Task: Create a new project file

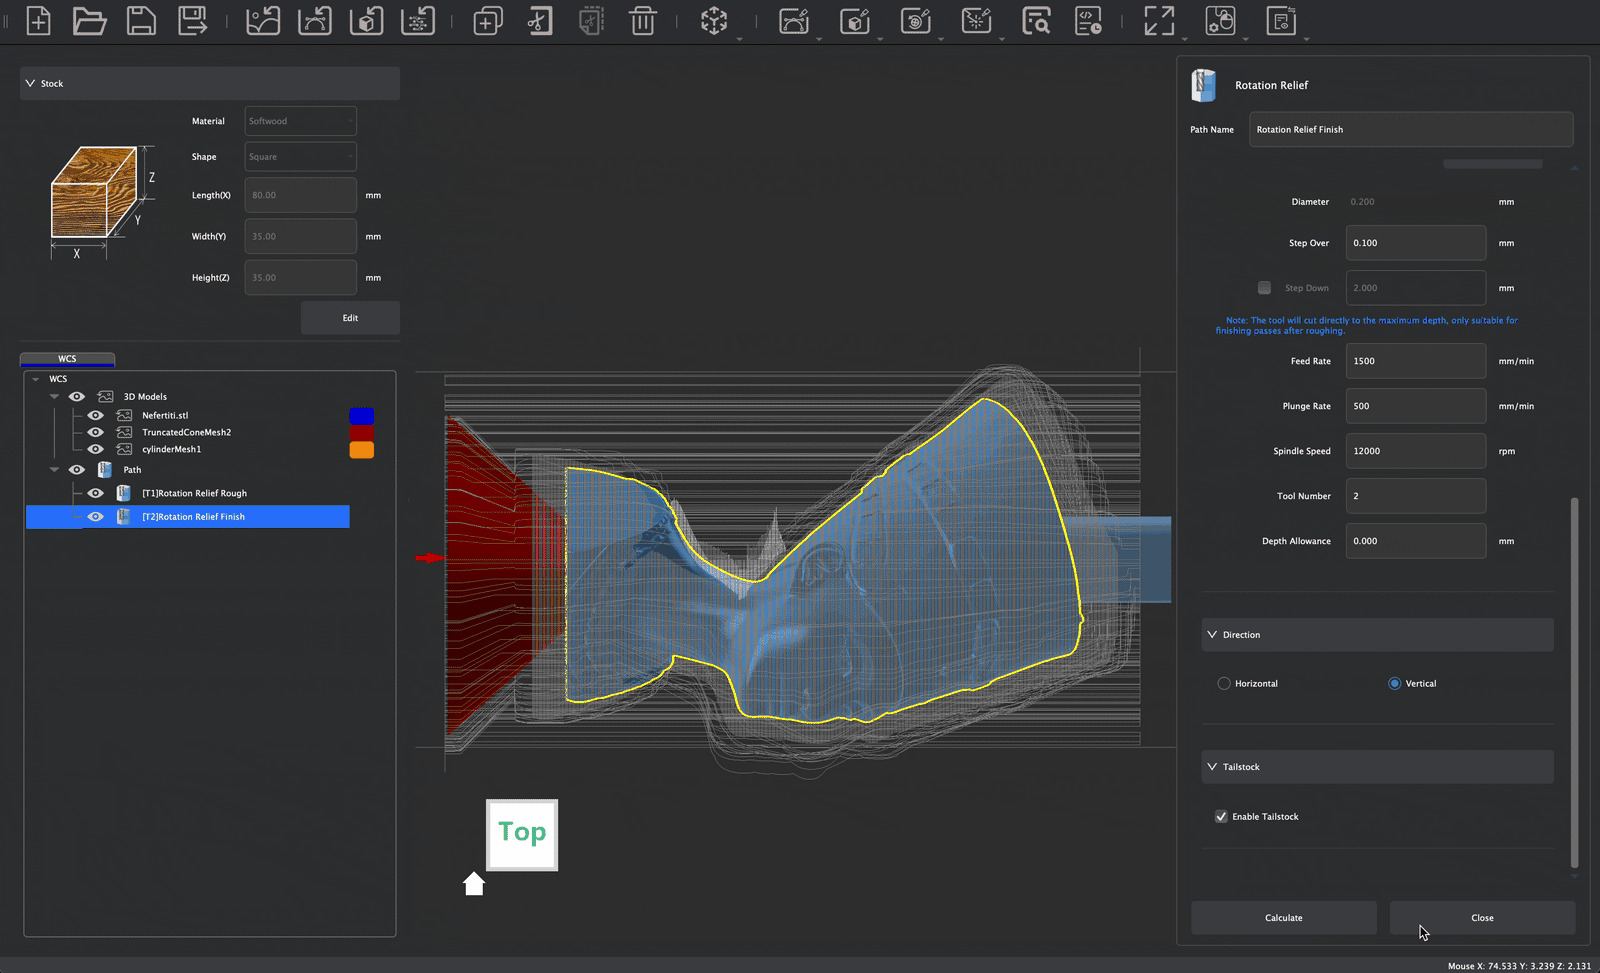Action: click(38, 20)
